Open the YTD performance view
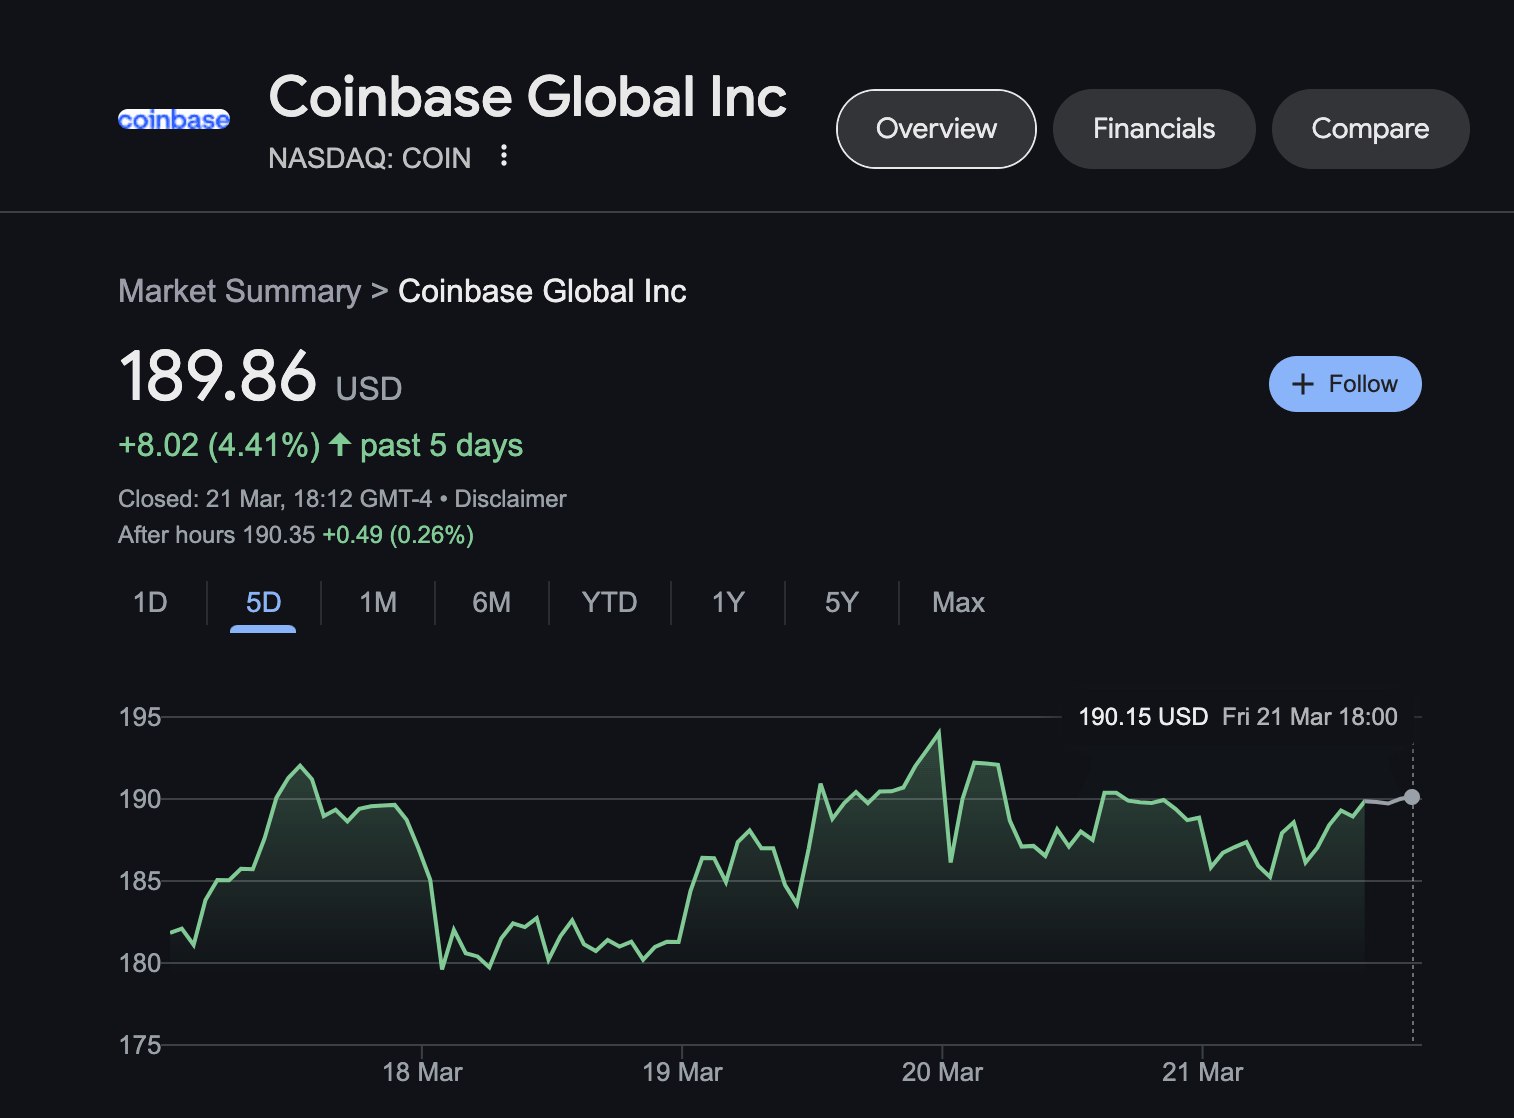 click(x=608, y=602)
